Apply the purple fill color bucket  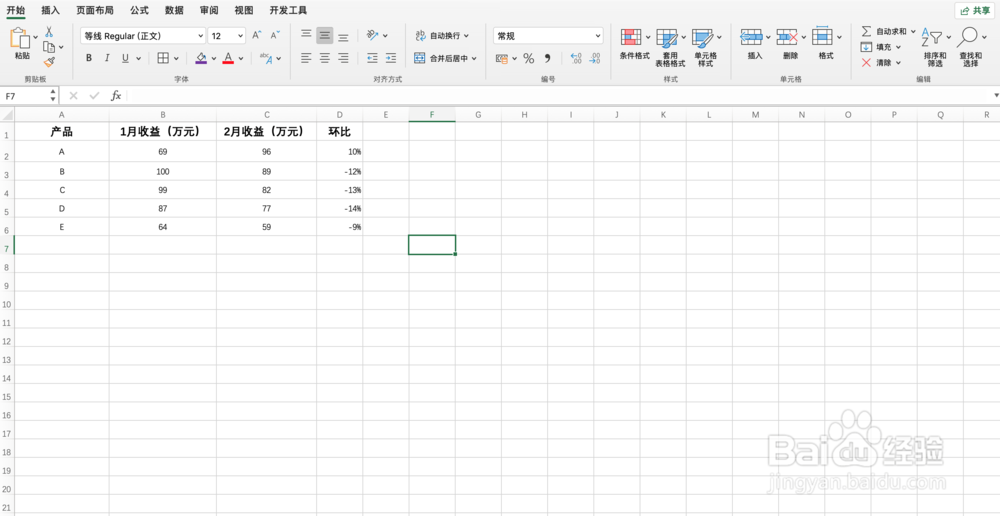[201, 58]
